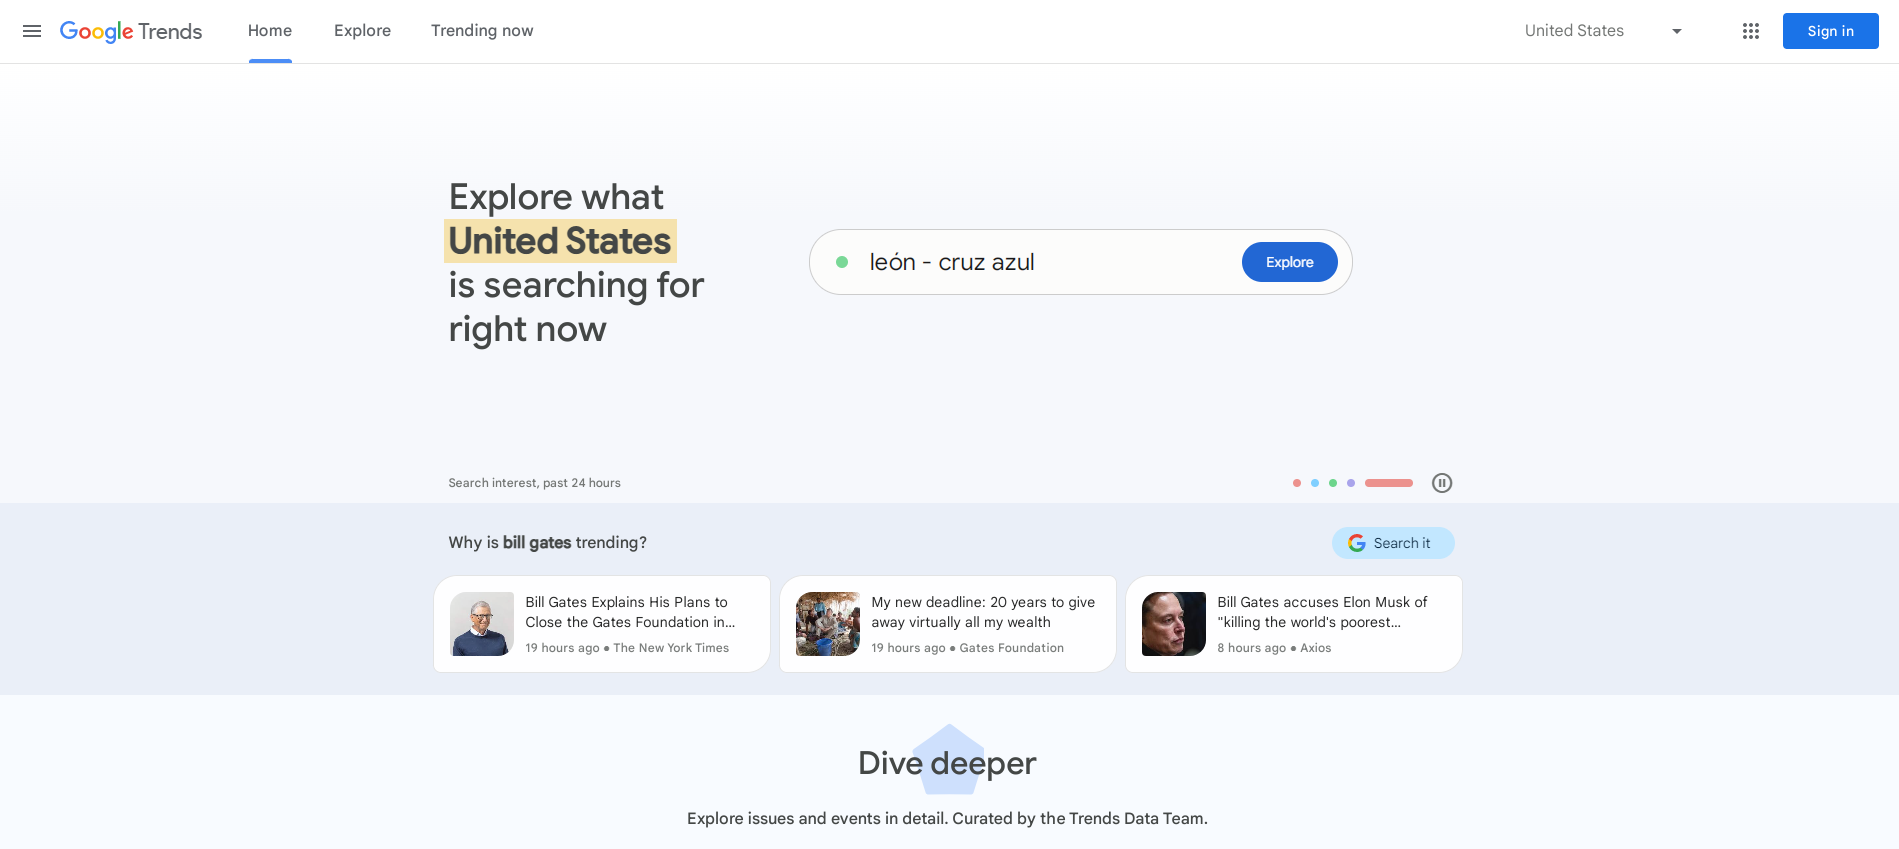Open My new deadline: 20 years article
1899x849 pixels.
tap(948, 624)
